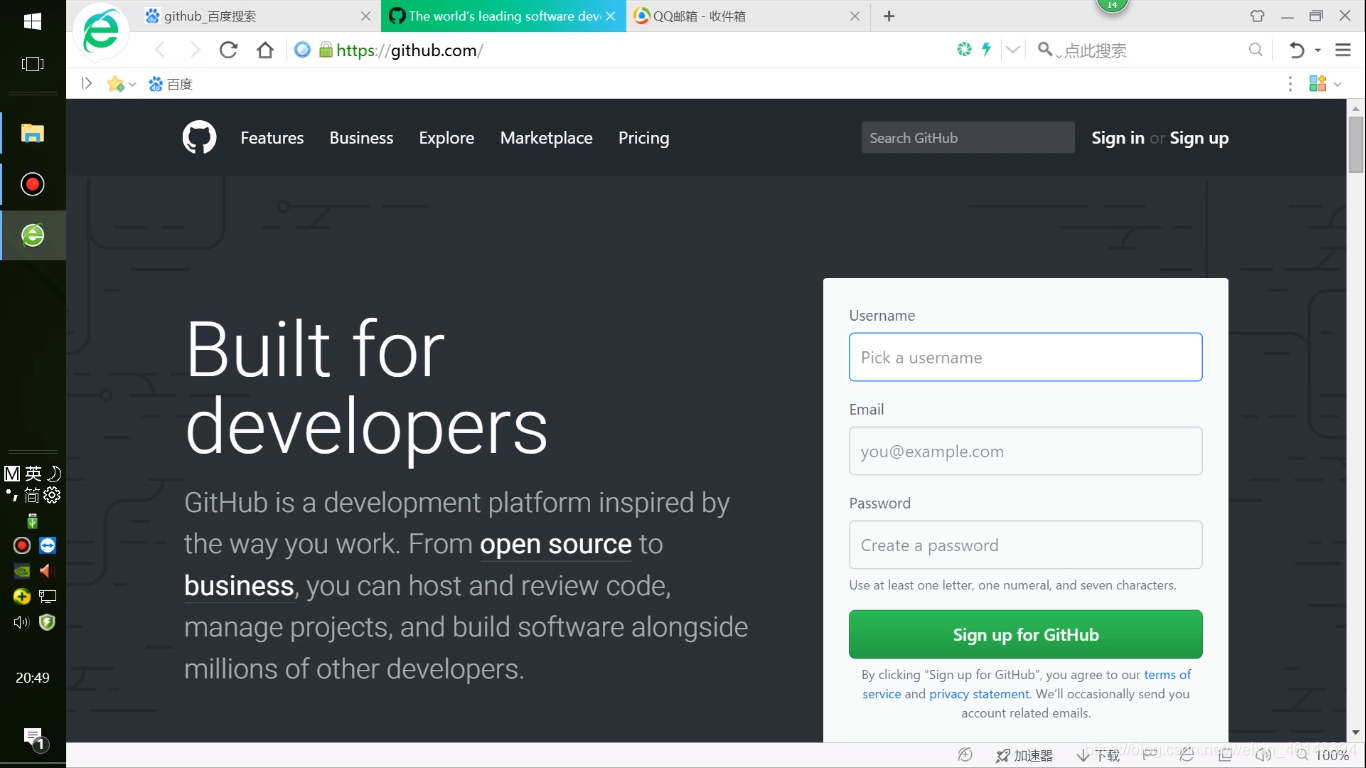Open the Windows Start button
This screenshot has height=768, width=1366.
coord(32,21)
